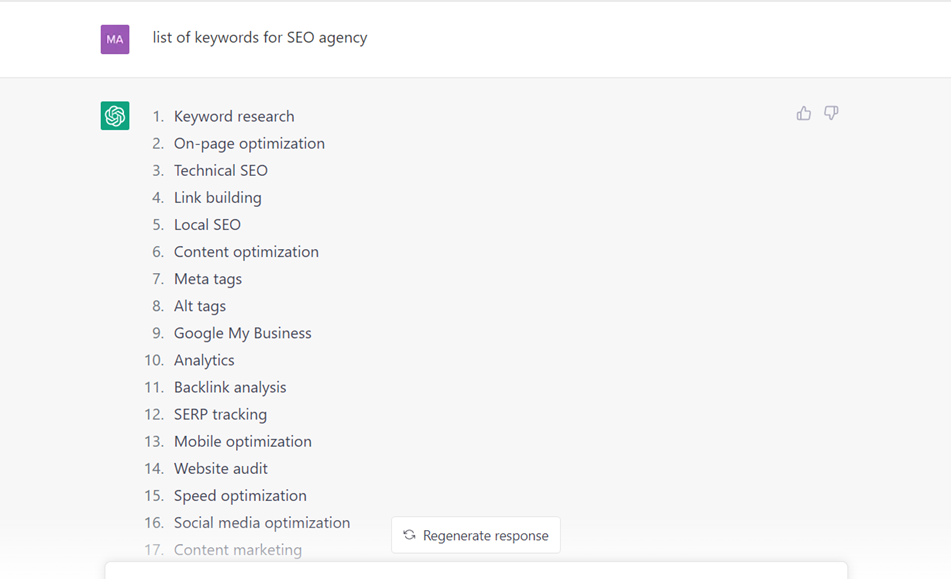The width and height of the screenshot is (951, 579).
Task: Click the thumbs down icon
Action: coord(831,114)
